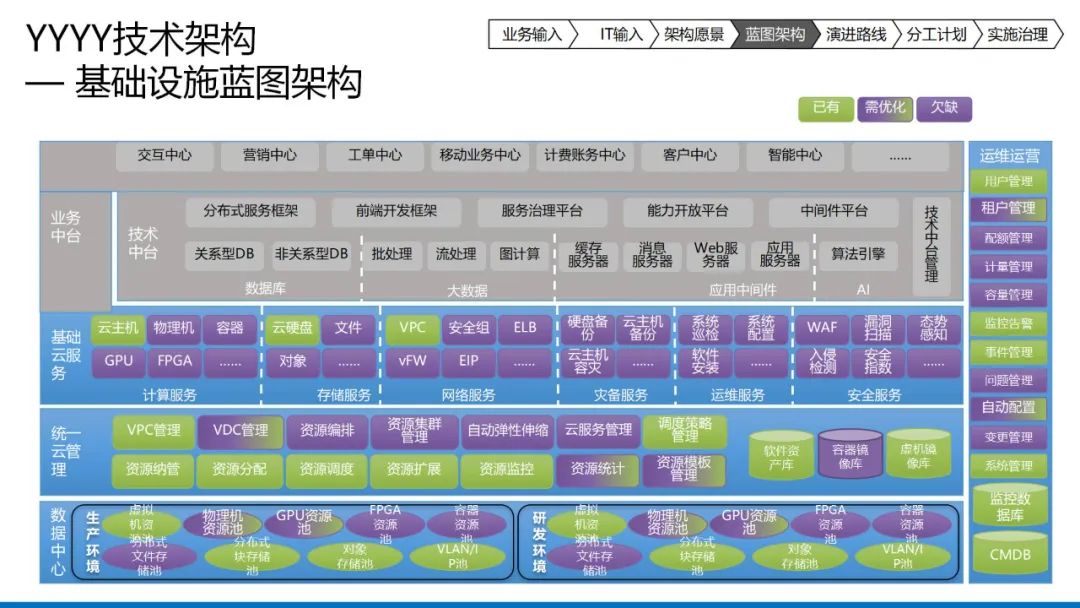Open the 云硬盘 storage service icon
Image resolution: width=1080 pixels, height=608 pixels.
coord(290,328)
